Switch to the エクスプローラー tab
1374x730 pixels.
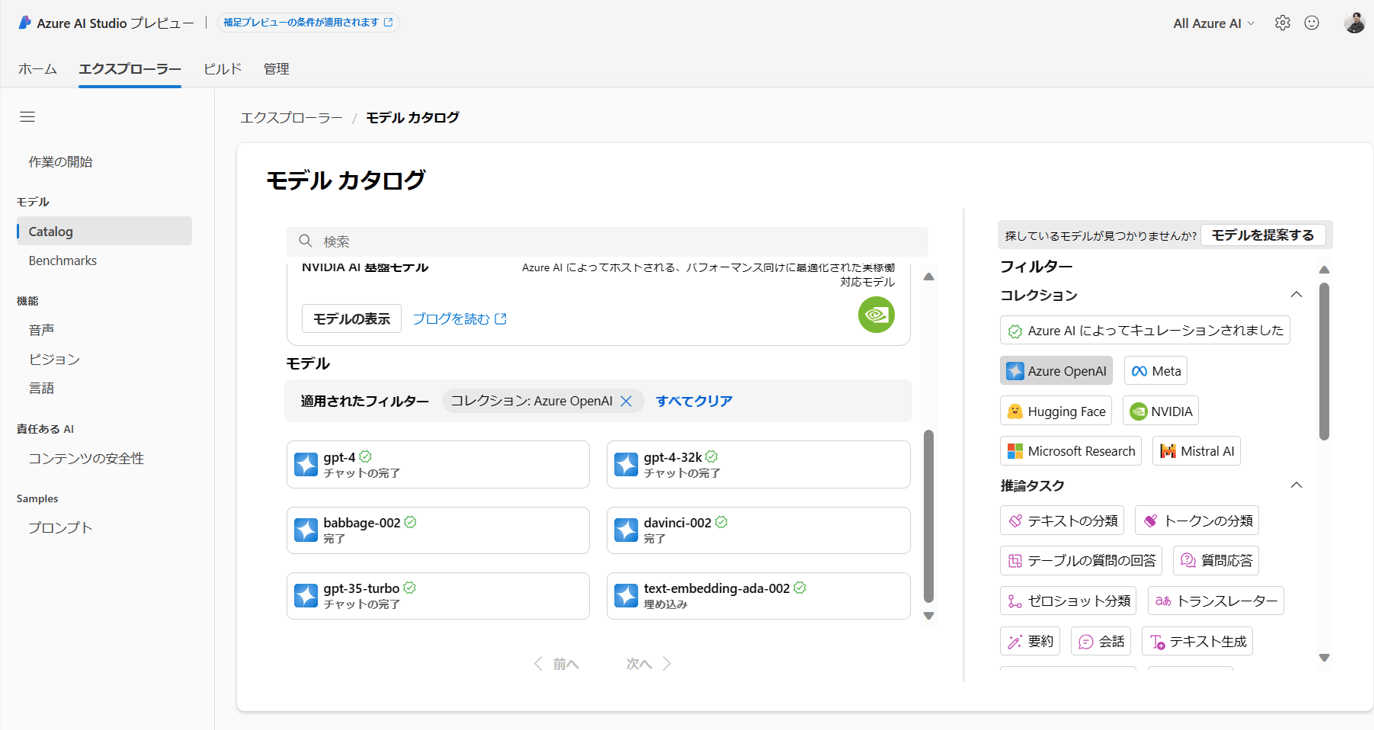click(x=130, y=69)
